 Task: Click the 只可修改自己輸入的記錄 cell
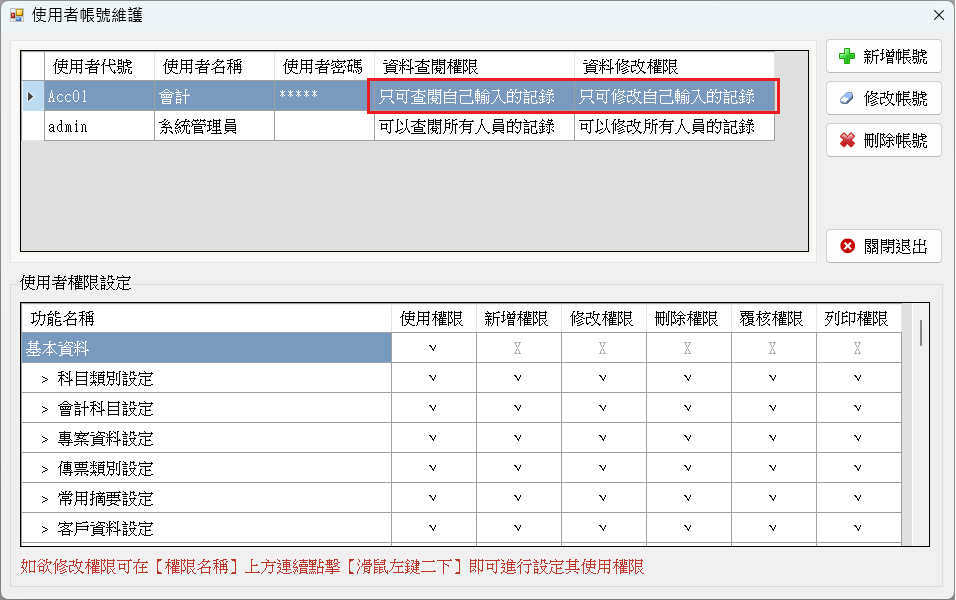coord(674,96)
